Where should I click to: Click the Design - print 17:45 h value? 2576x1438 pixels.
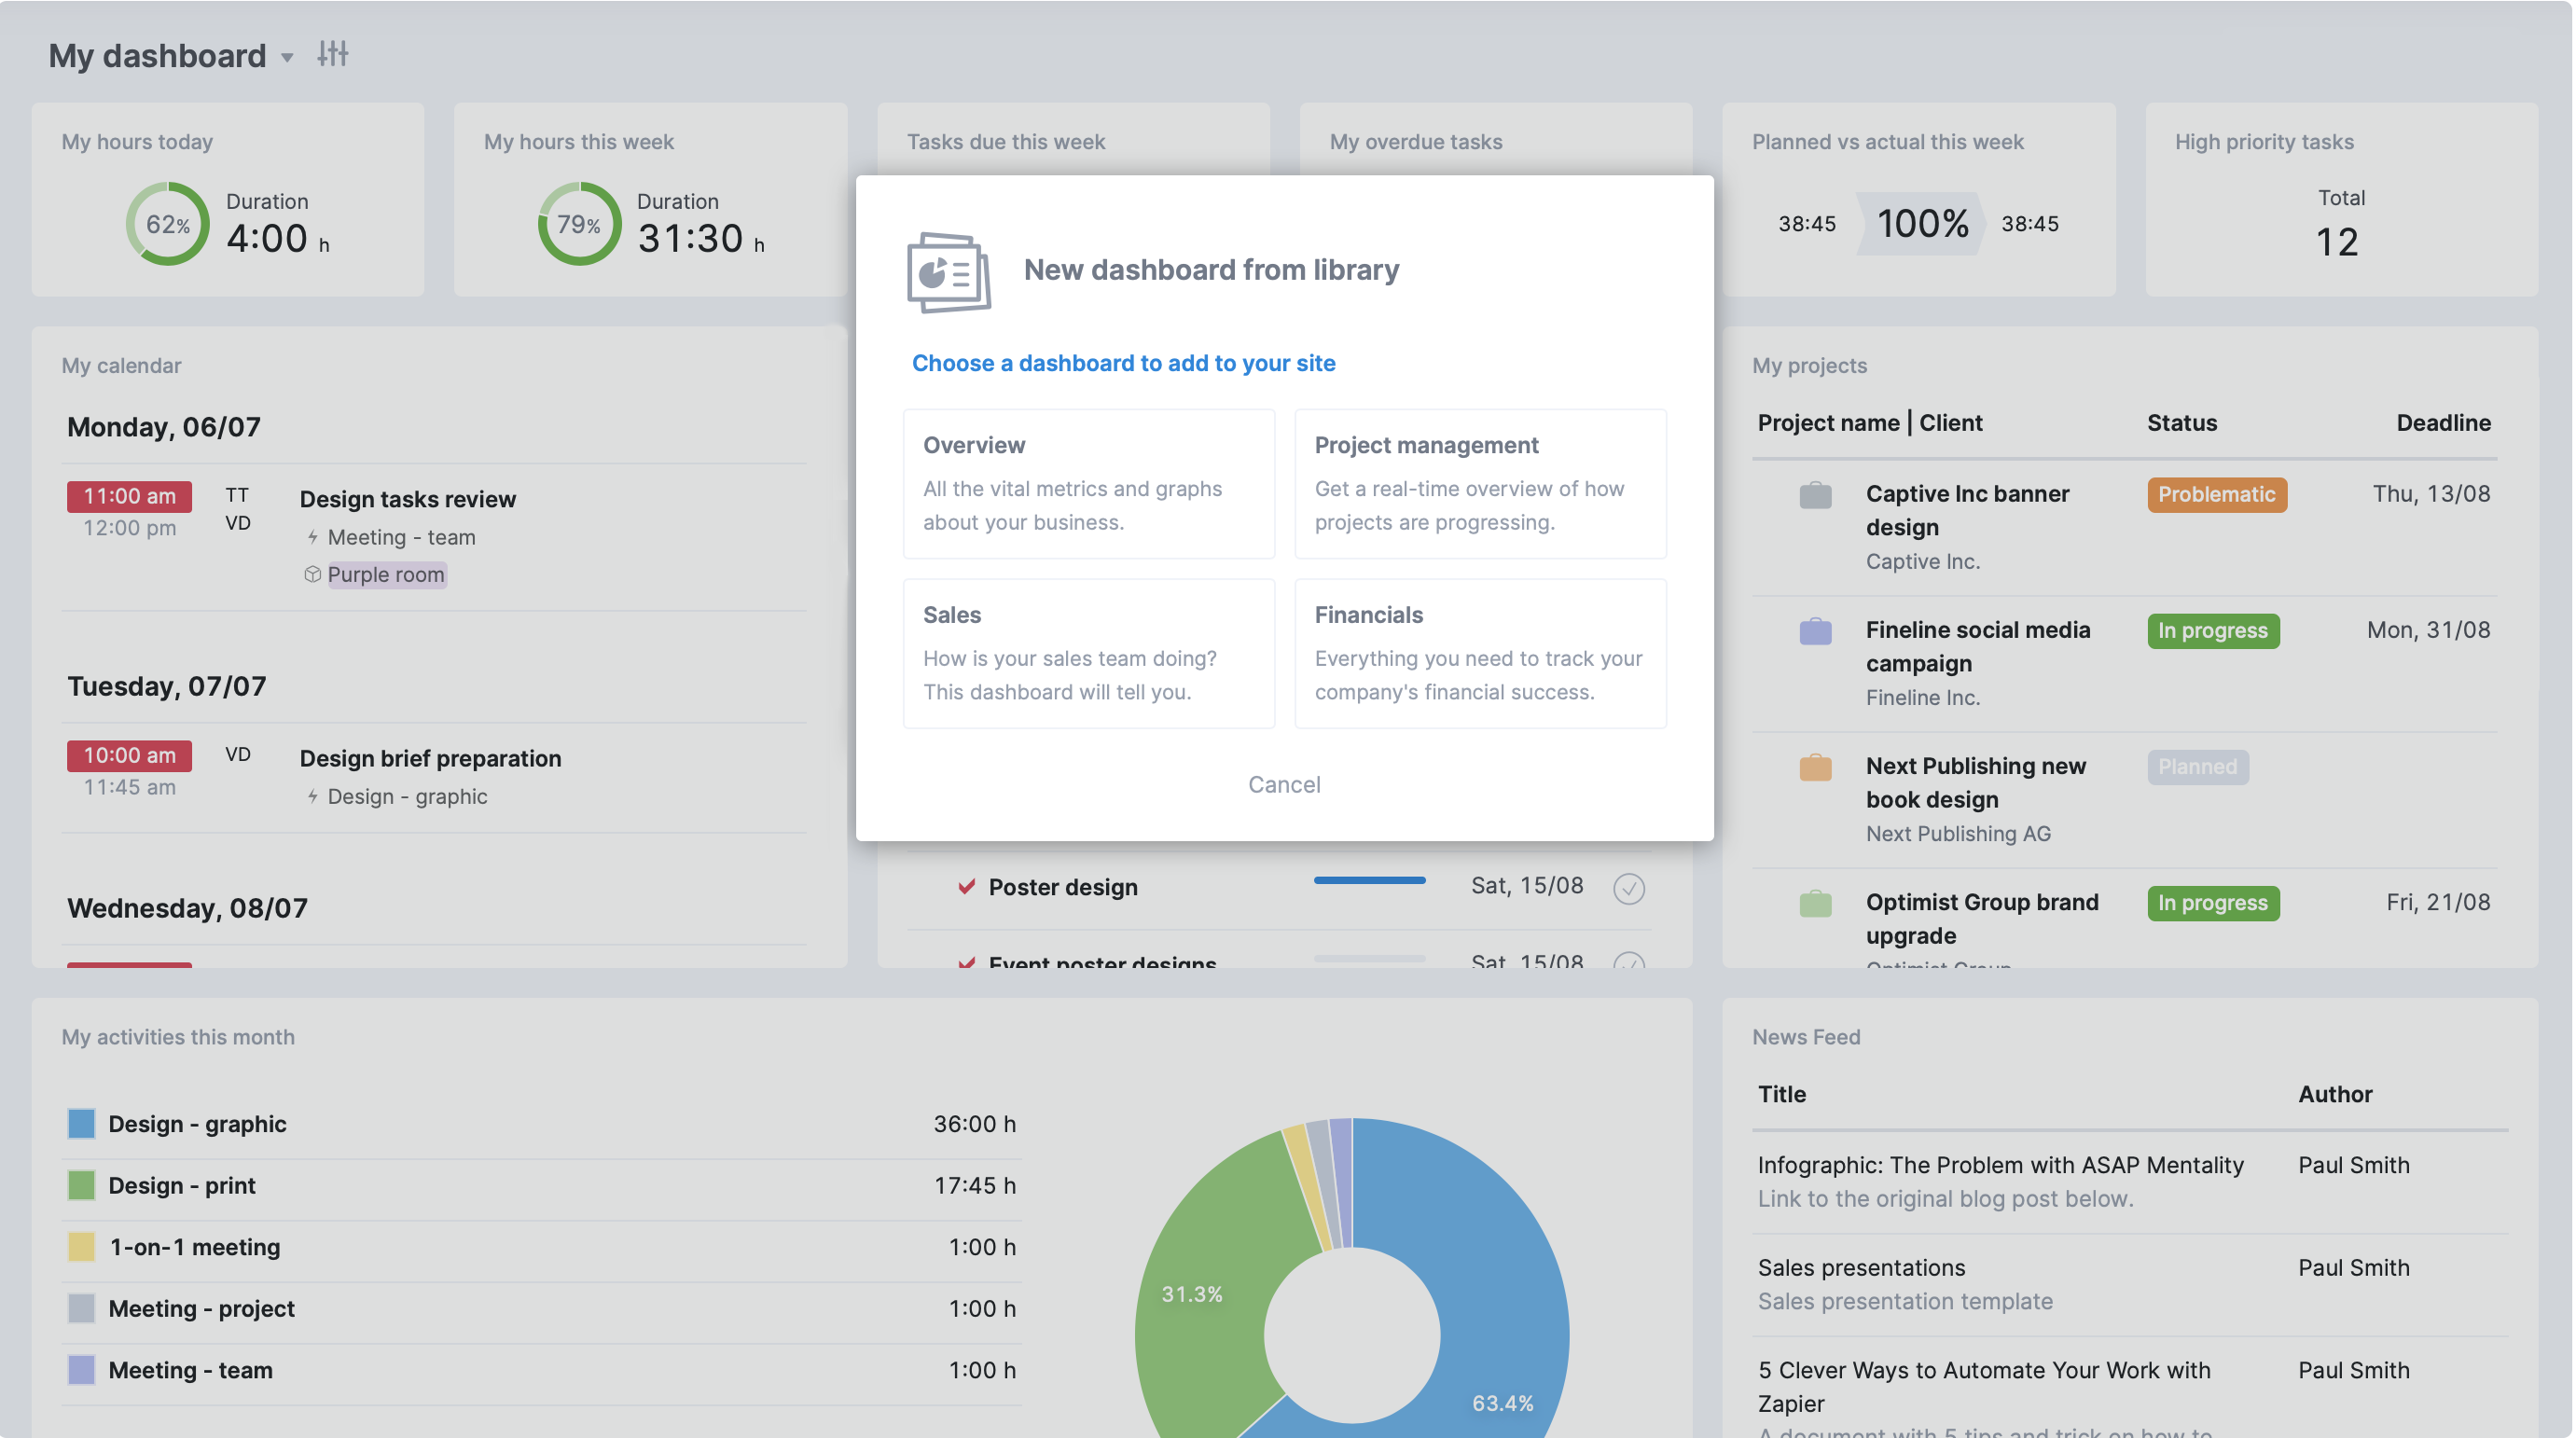(974, 1185)
